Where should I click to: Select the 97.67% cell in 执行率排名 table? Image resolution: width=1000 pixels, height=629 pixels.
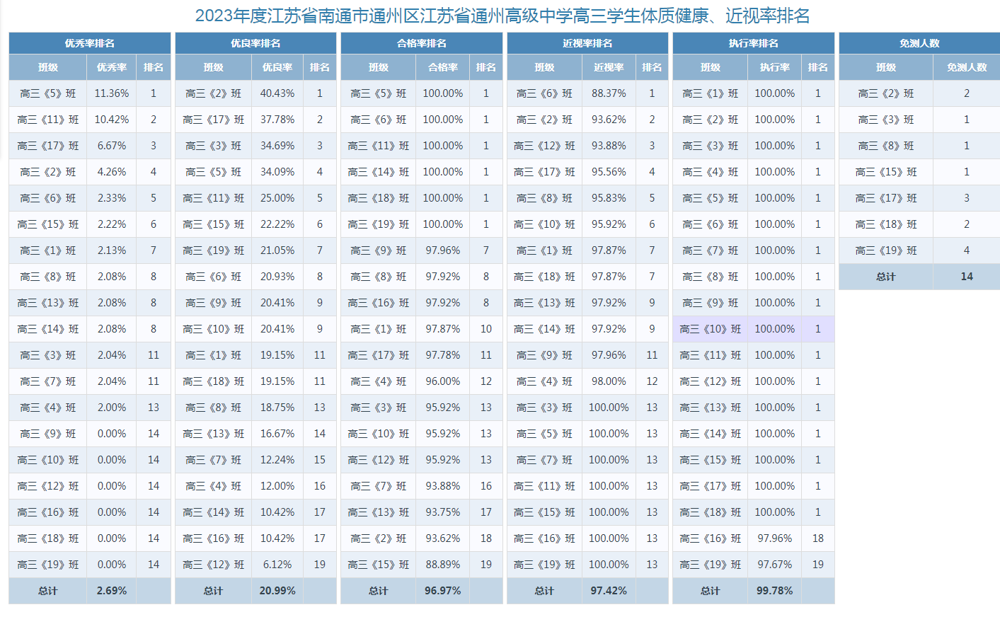coord(775,565)
